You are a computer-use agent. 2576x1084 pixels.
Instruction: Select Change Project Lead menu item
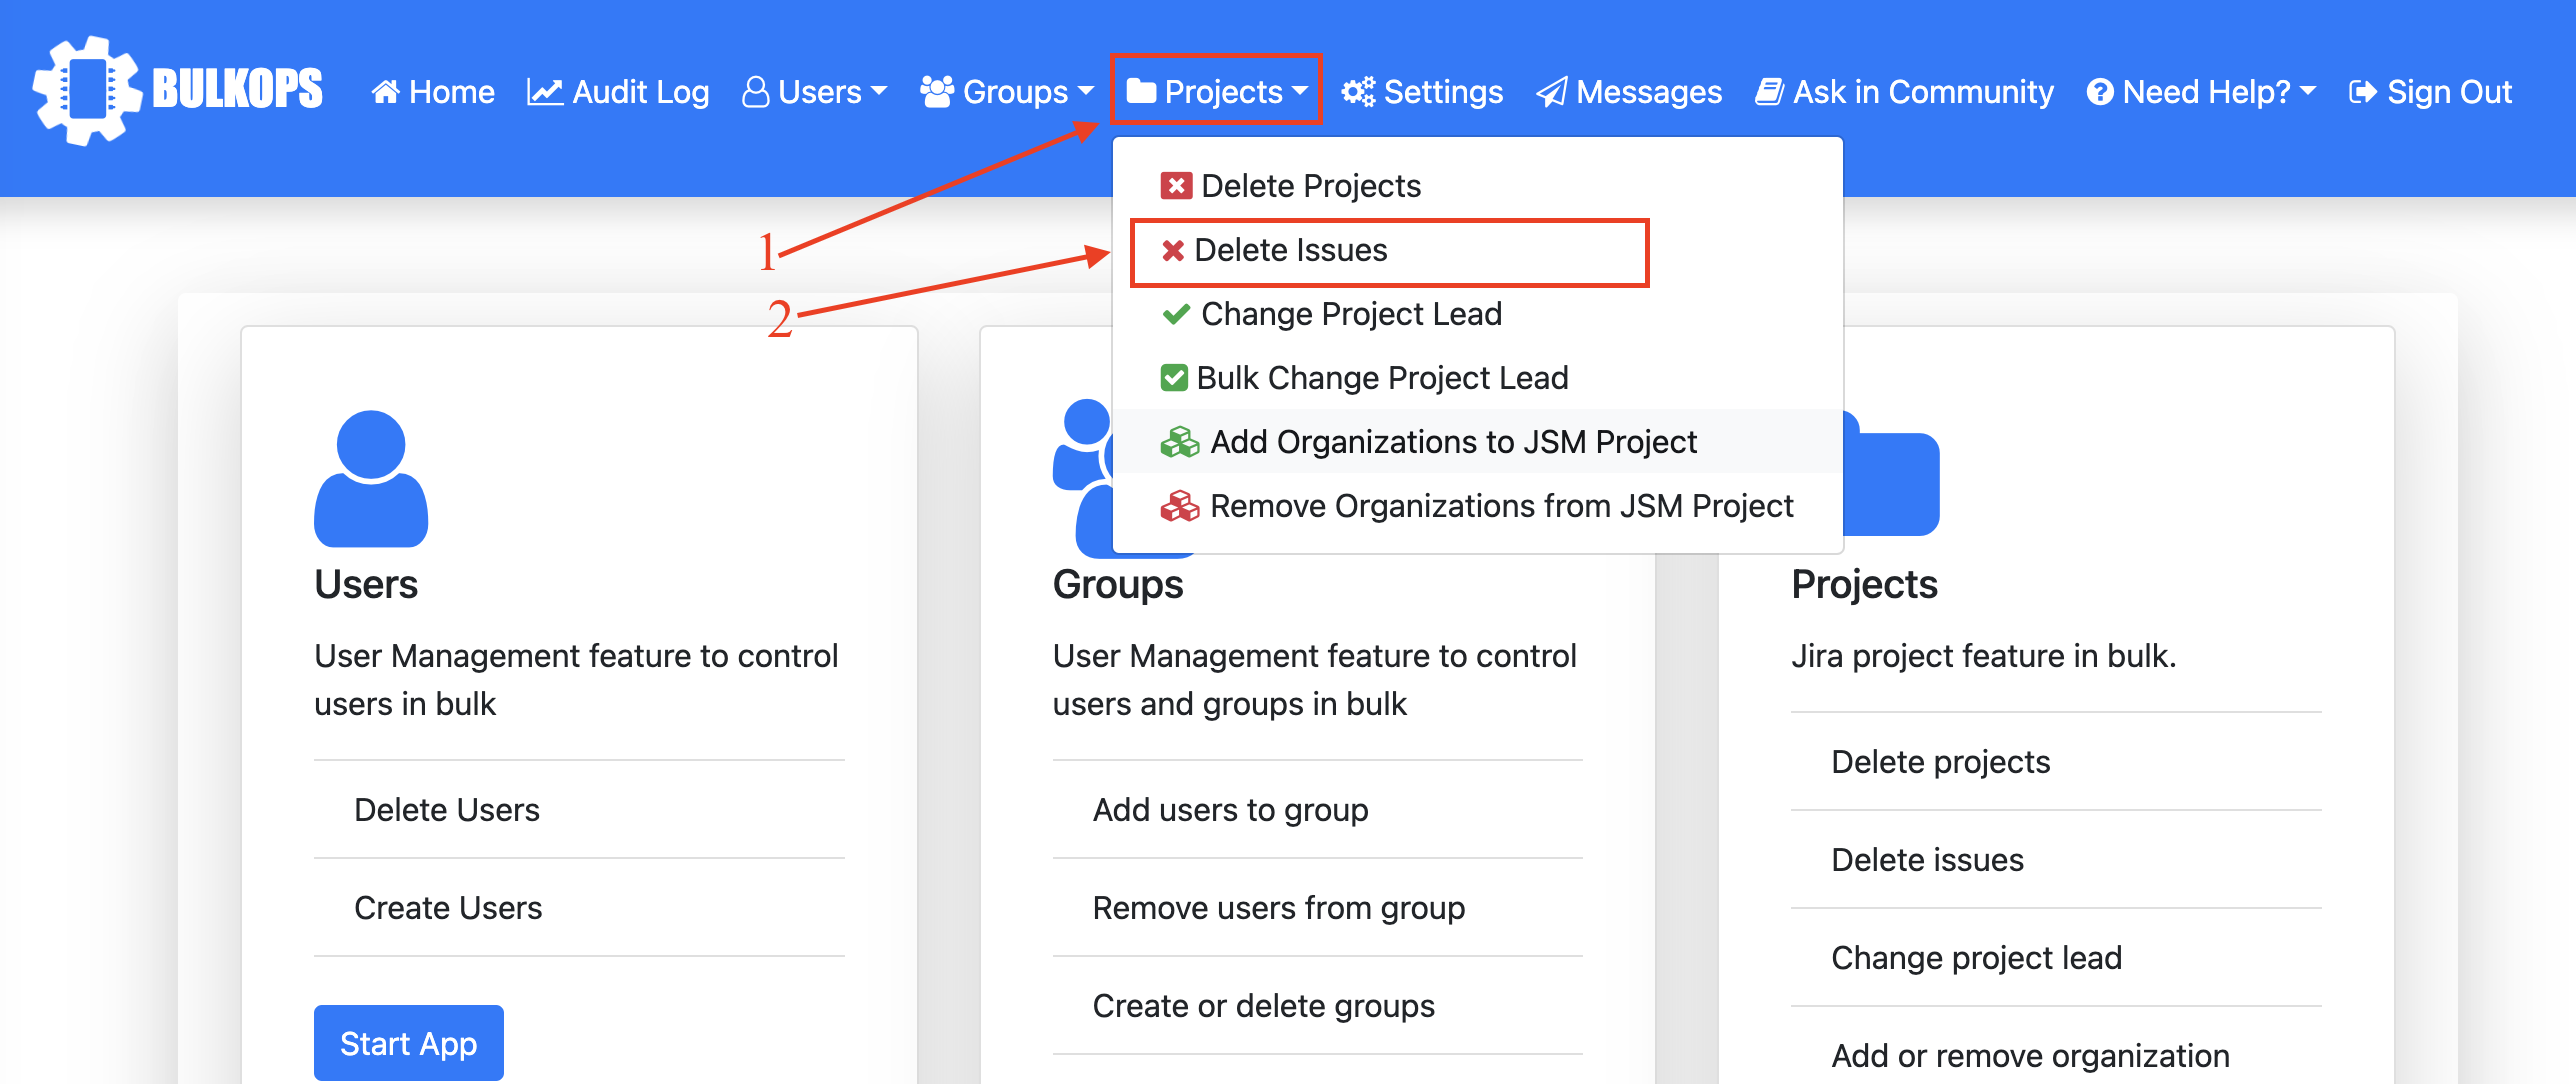pos(1478,314)
